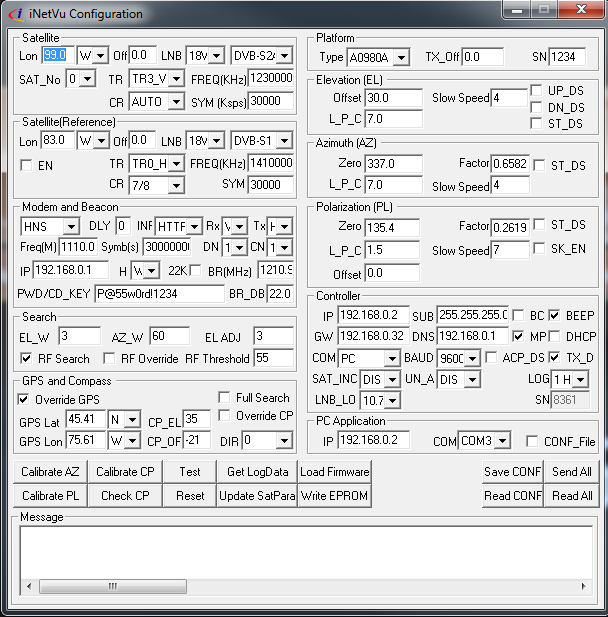Toggle the SK_EN polarization checkbox
This screenshot has width=608, height=617.
click(x=539, y=248)
